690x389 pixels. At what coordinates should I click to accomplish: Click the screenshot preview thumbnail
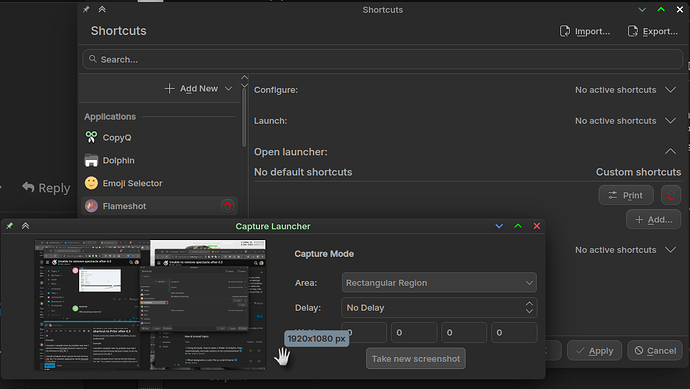150,305
